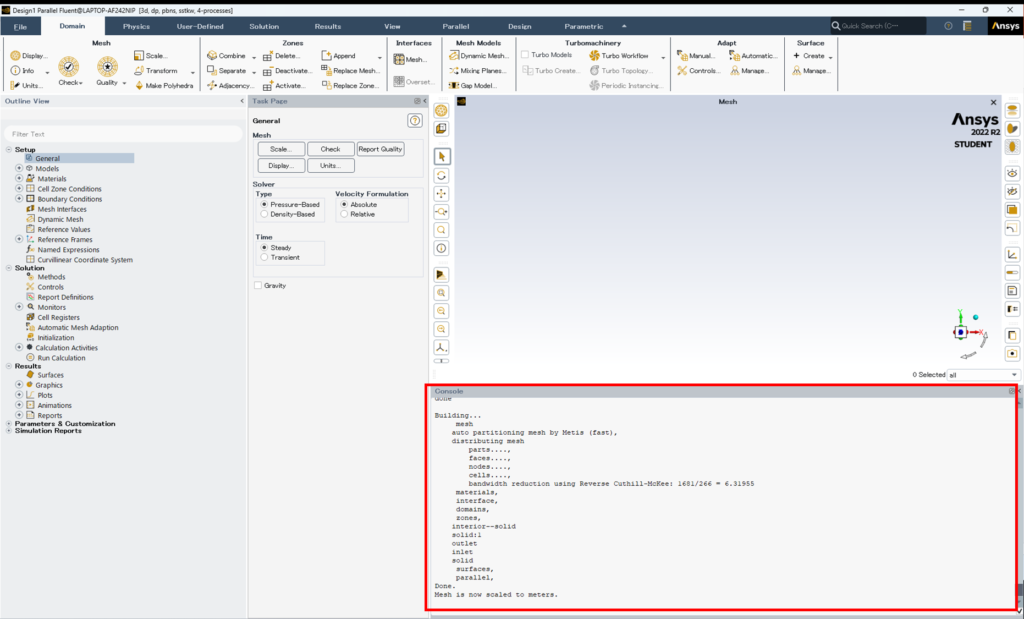The width and height of the screenshot is (1024, 619).
Task: Open mesh Units ribbon tool
Action: click(x=26, y=86)
